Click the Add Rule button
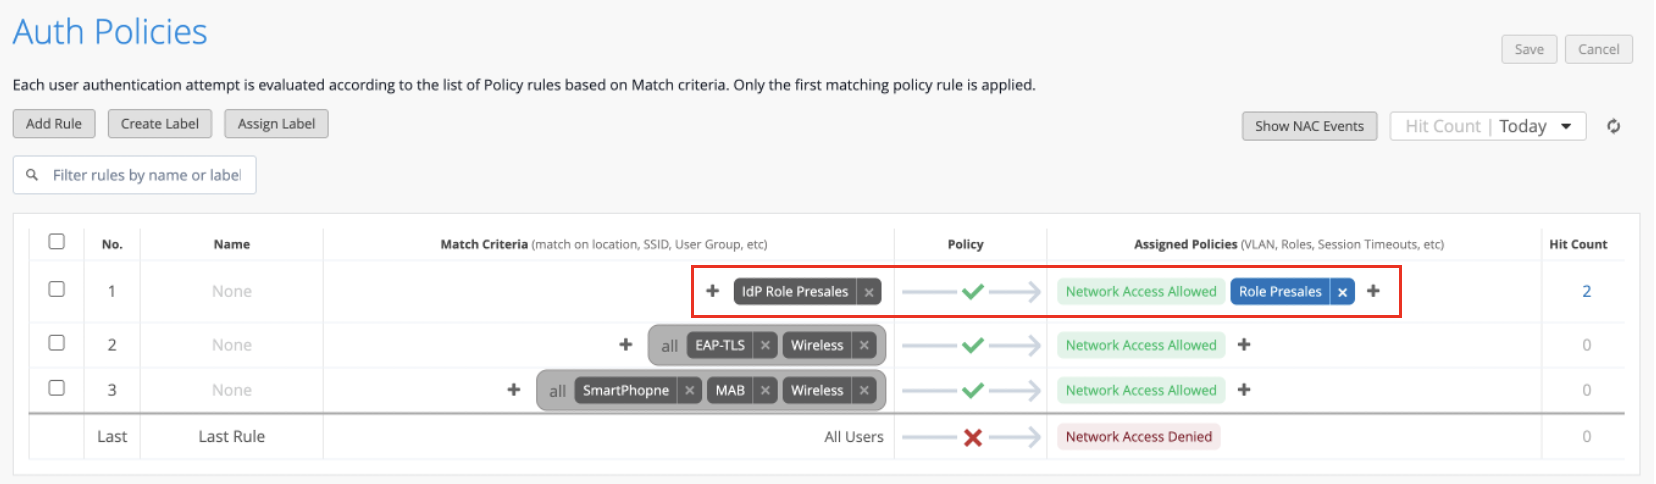 (54, 124)
